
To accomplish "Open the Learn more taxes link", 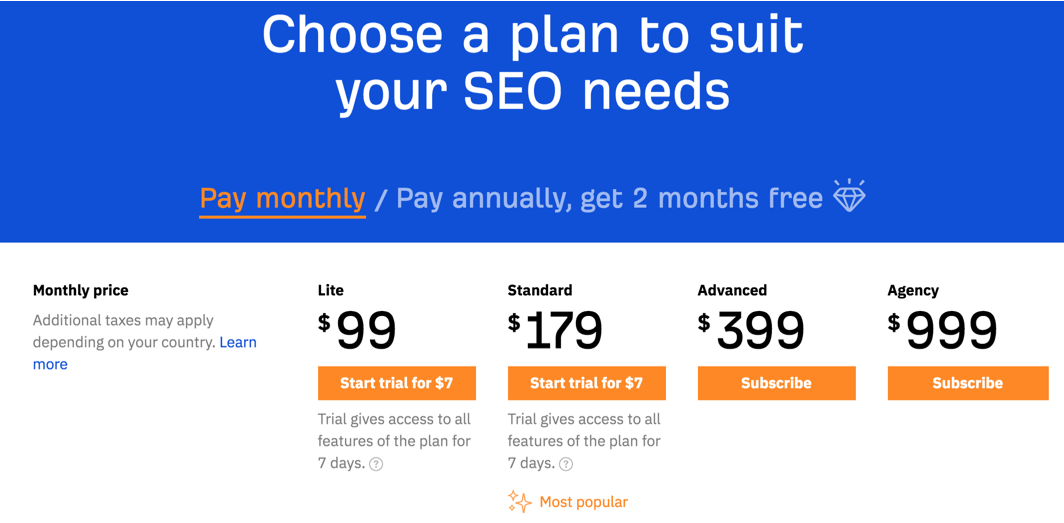I will point(145,353).
